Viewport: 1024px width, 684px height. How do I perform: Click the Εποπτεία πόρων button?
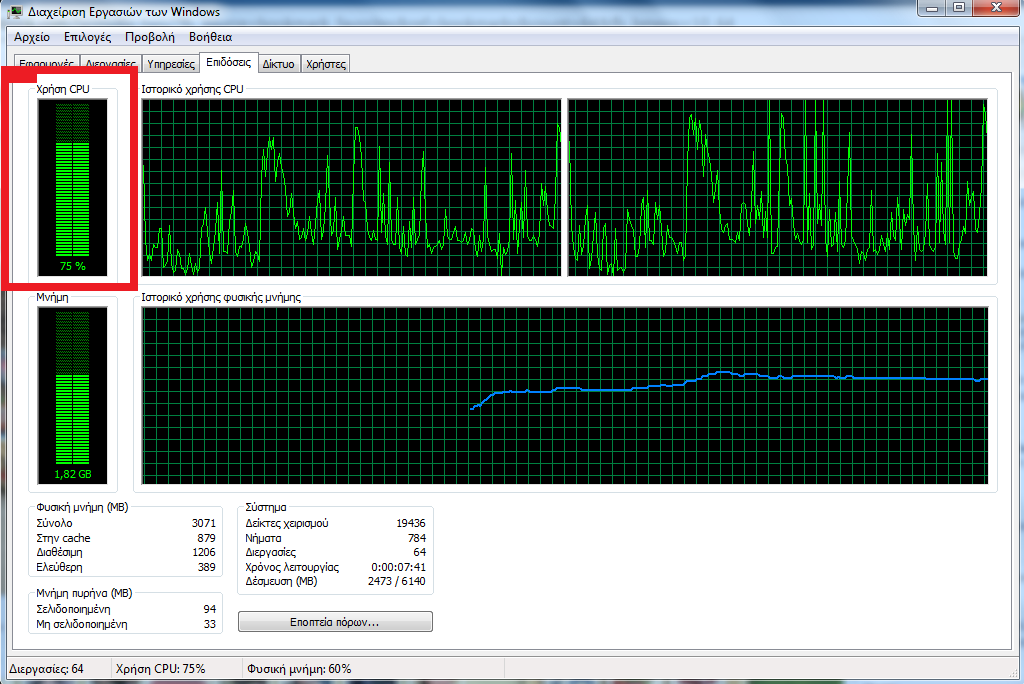pos(335,622)
